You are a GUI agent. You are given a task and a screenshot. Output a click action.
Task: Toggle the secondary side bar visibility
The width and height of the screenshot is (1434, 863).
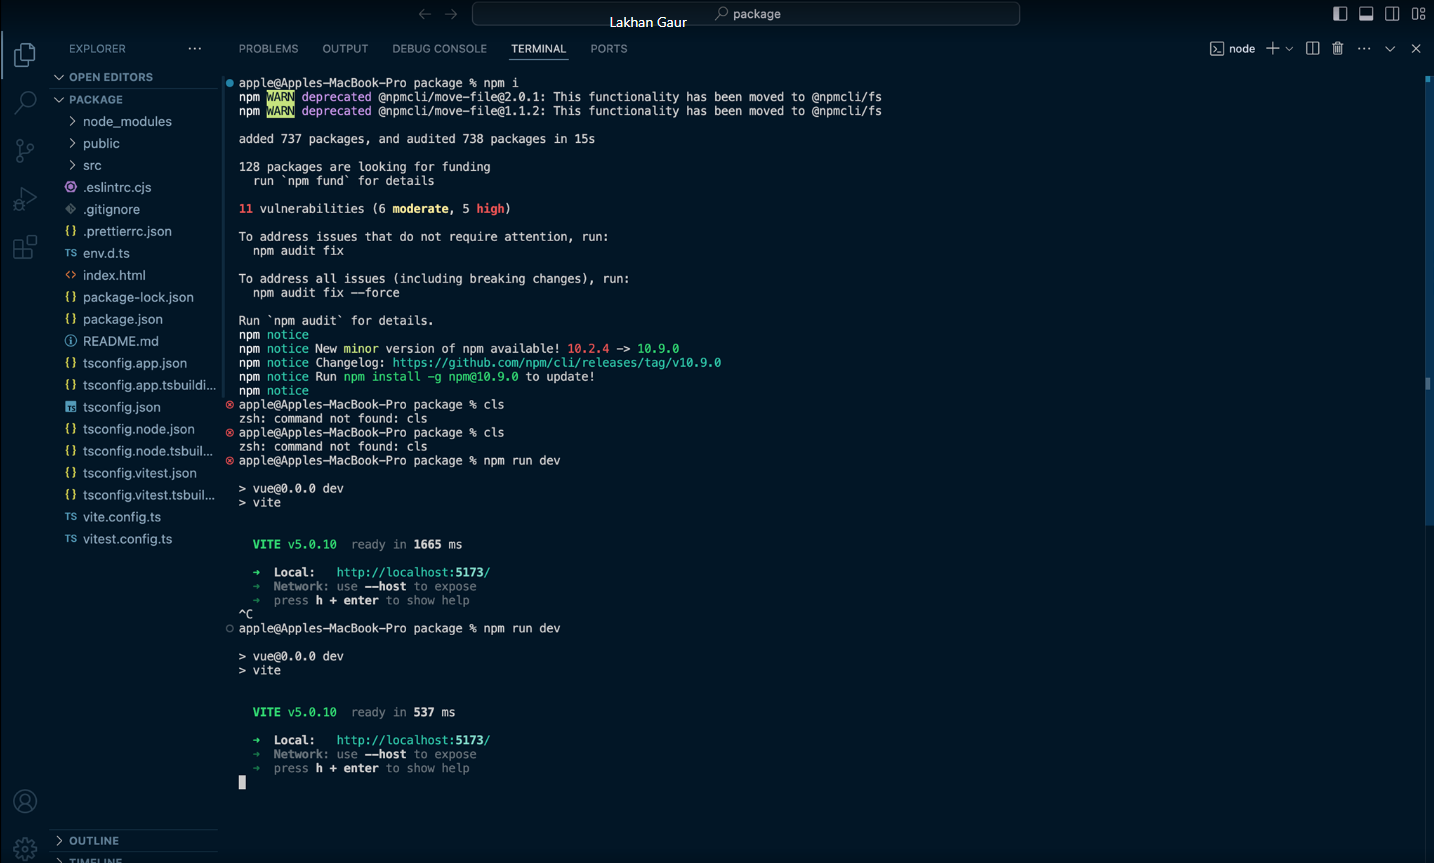1392,14
